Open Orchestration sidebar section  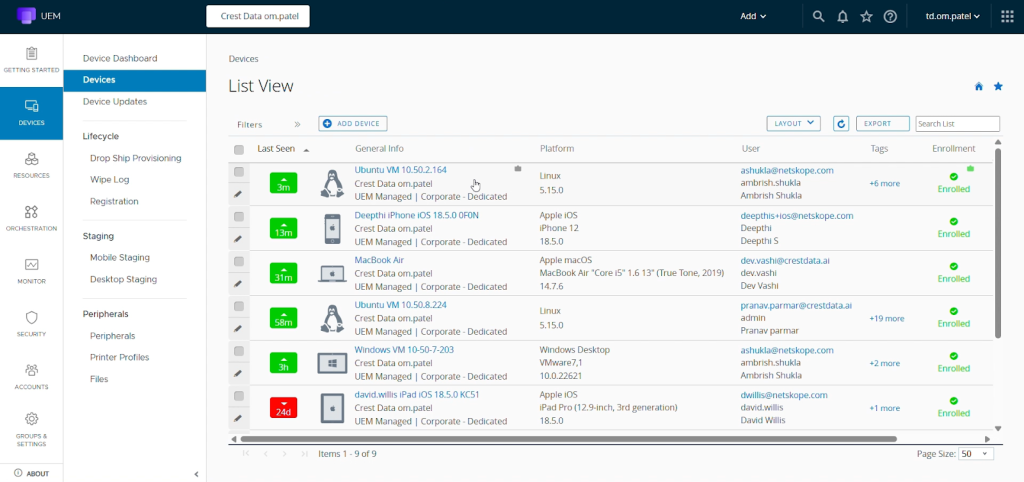(31, 219)
